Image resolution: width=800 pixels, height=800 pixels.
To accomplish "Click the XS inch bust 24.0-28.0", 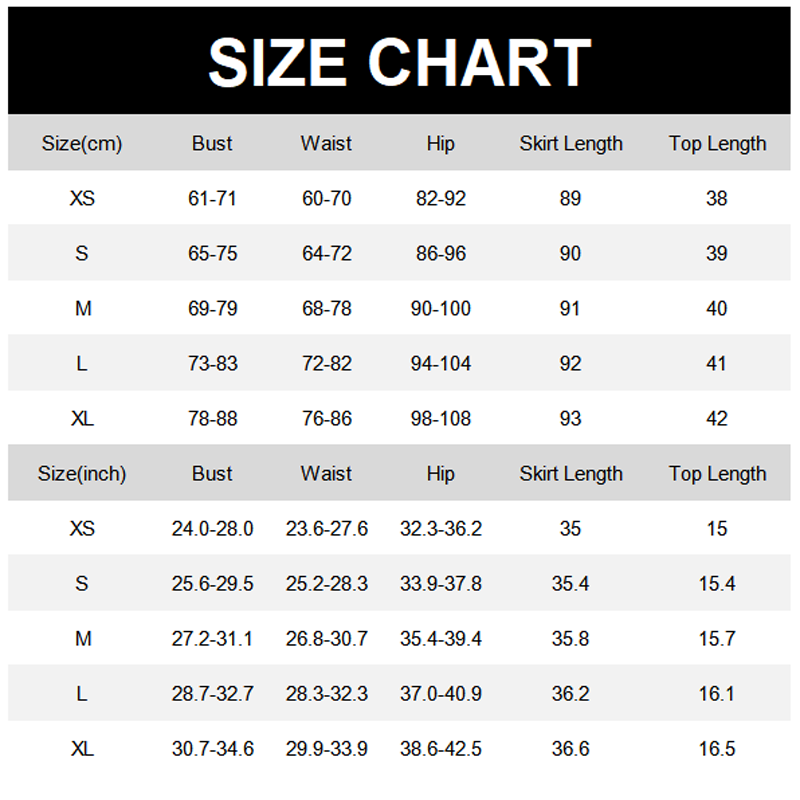I will coord(212,529).
